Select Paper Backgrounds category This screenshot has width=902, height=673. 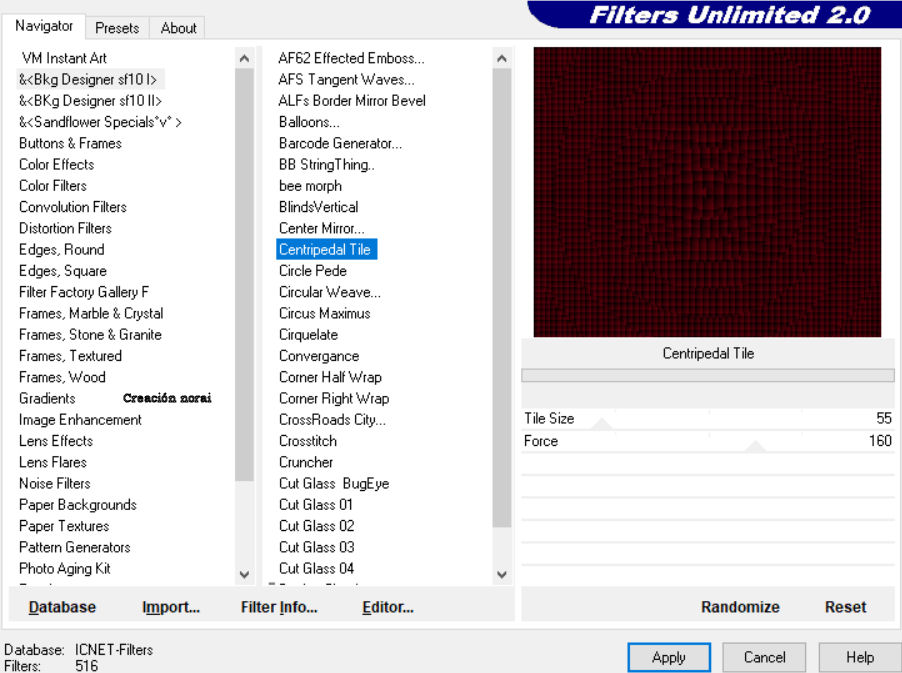(x=78, y=505)
